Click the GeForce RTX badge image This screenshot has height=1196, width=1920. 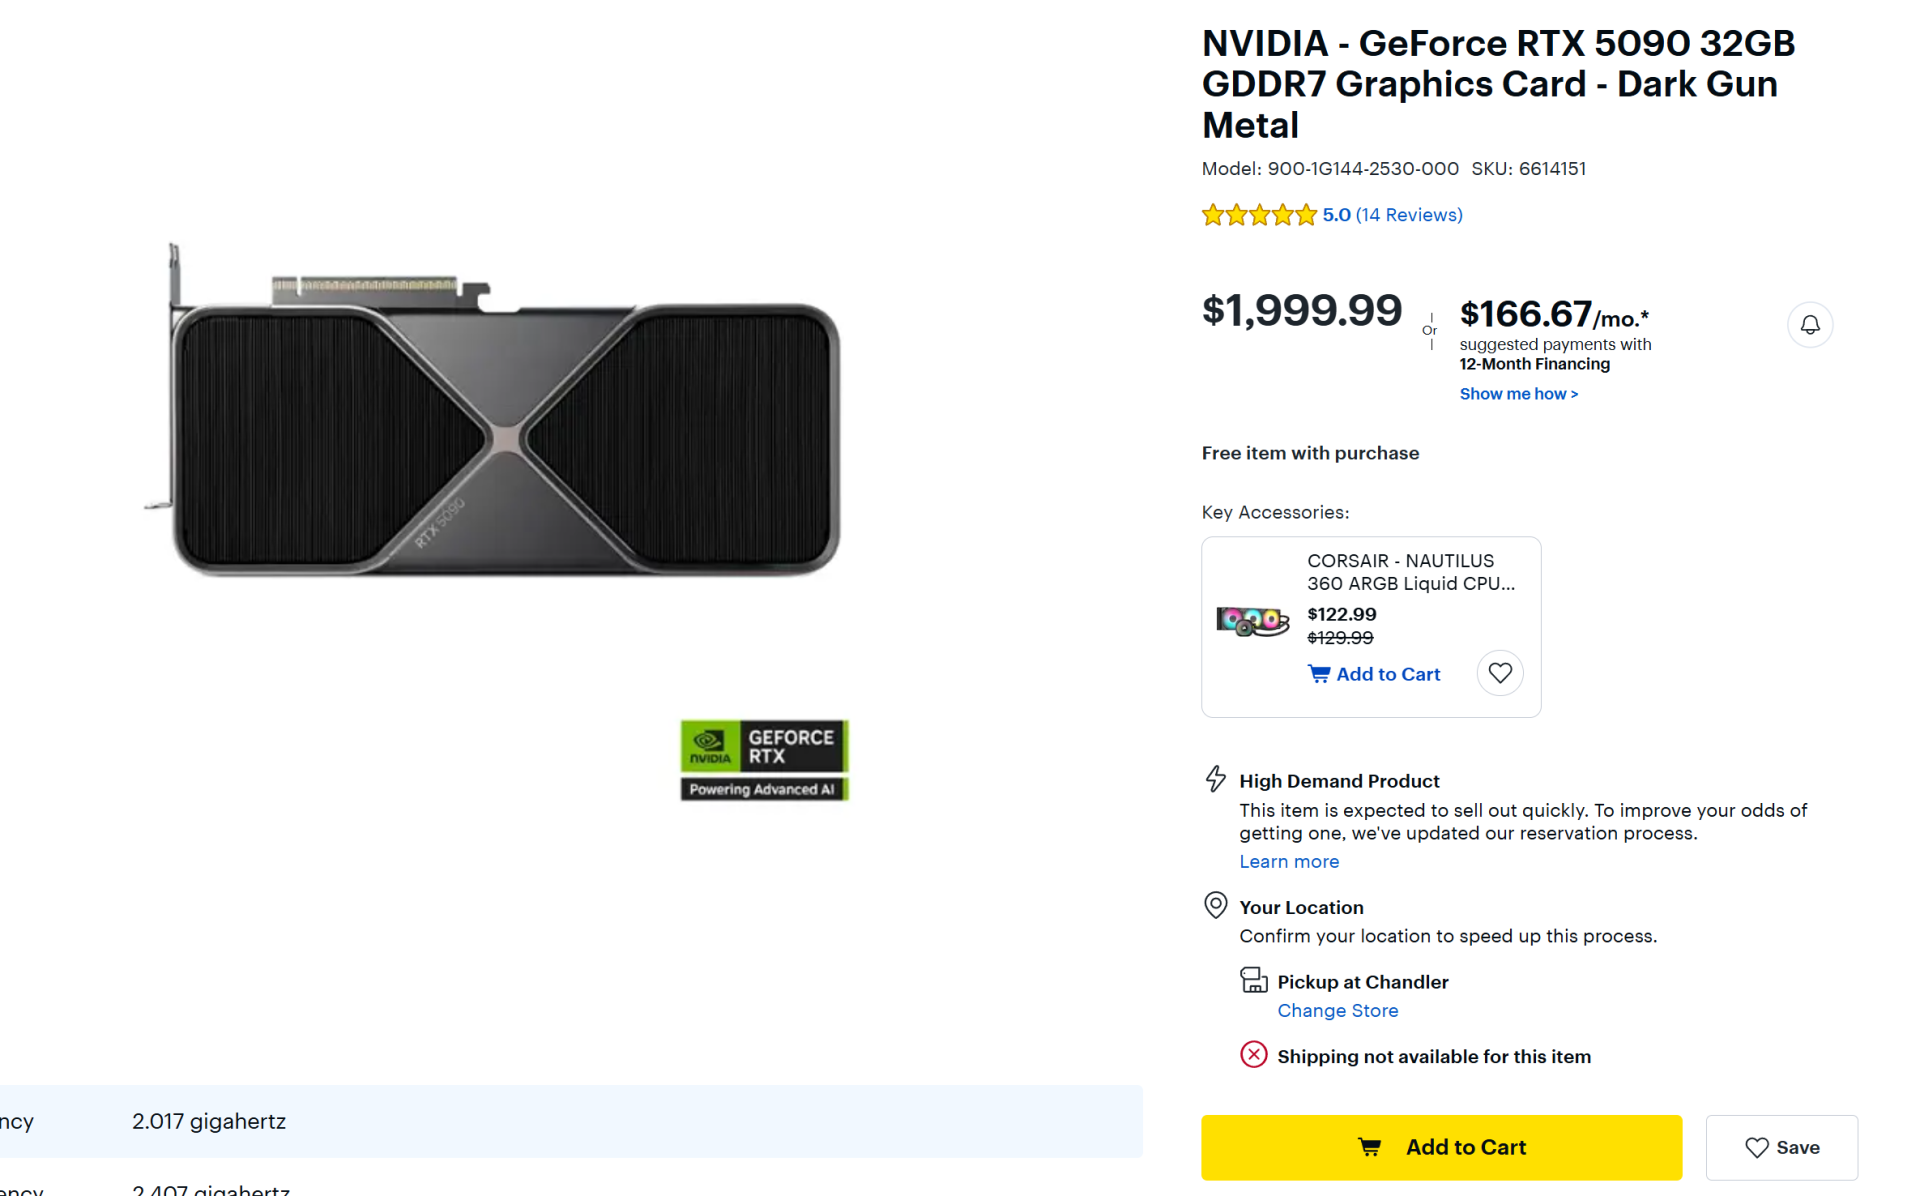point(764,760)
